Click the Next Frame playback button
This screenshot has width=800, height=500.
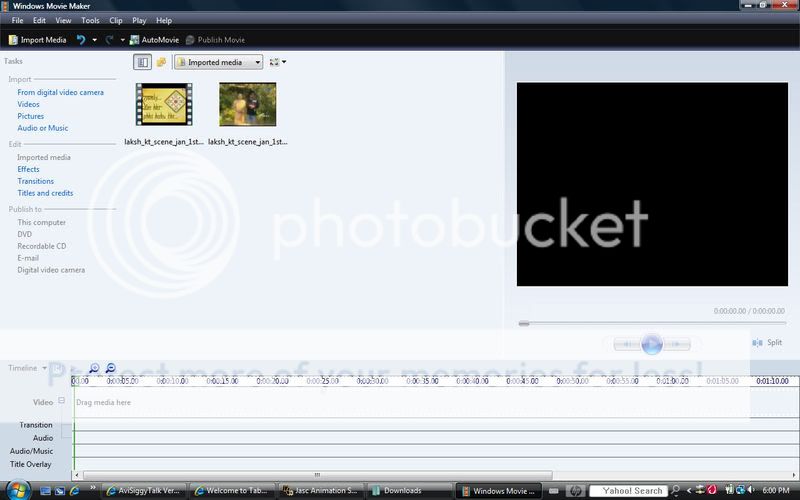click(x=677, y=344)
